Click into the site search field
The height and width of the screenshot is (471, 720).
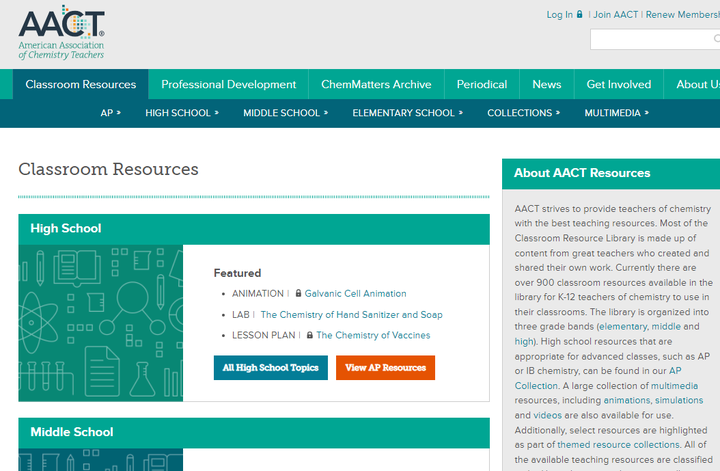click(655, 39)
